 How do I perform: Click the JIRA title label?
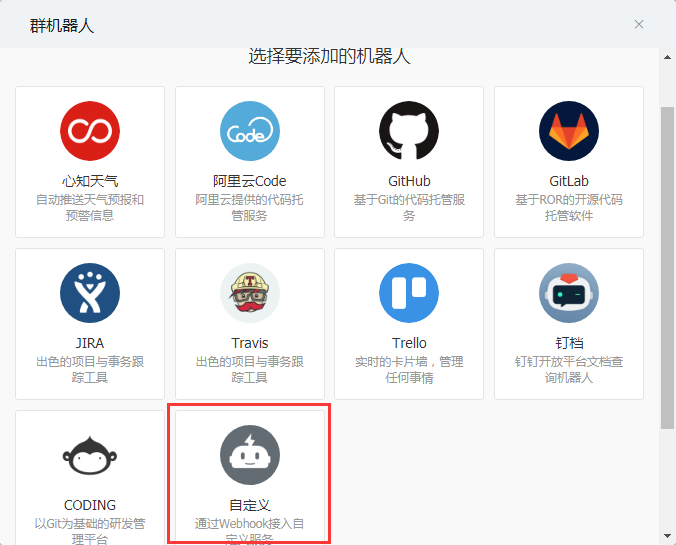coord(90,343)
